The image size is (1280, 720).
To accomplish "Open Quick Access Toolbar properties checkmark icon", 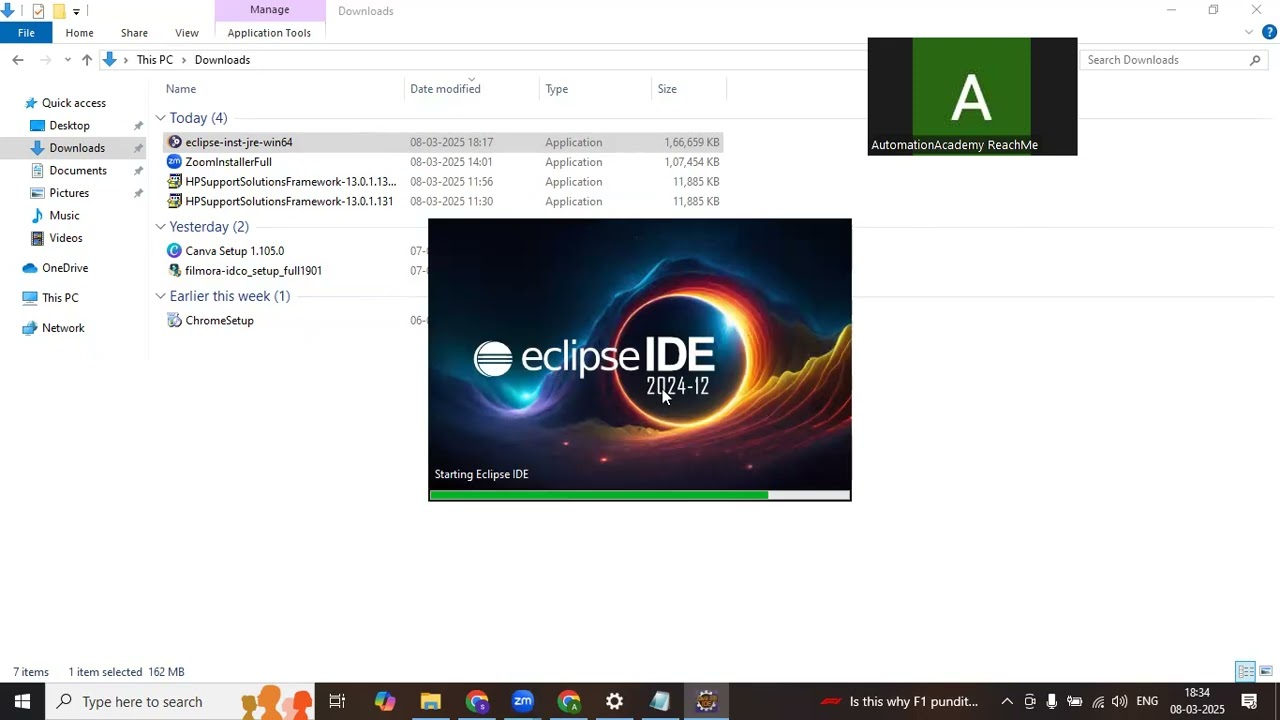I will point(38,11).
